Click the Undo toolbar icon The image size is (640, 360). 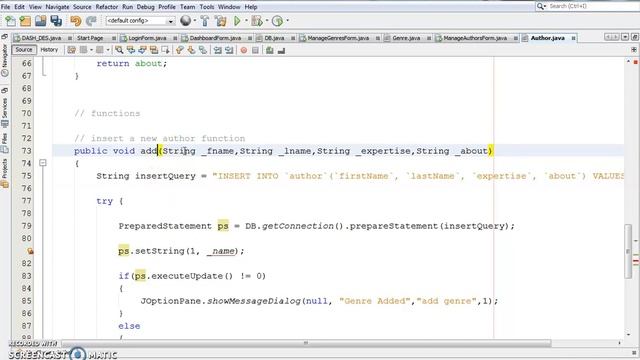coord(76,21)
